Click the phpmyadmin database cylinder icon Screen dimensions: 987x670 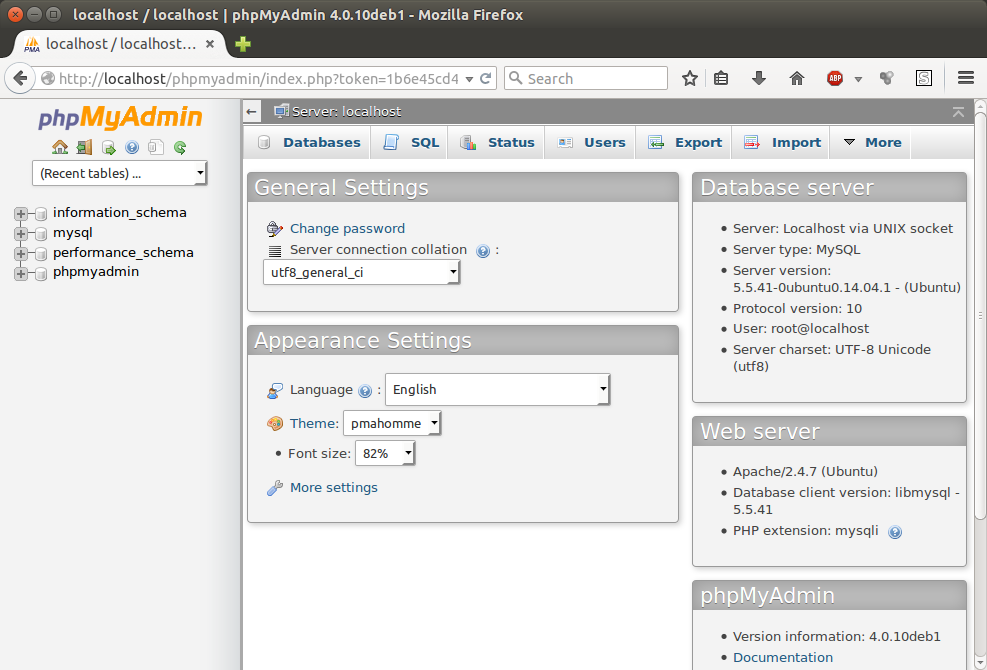tap(41, 273)
